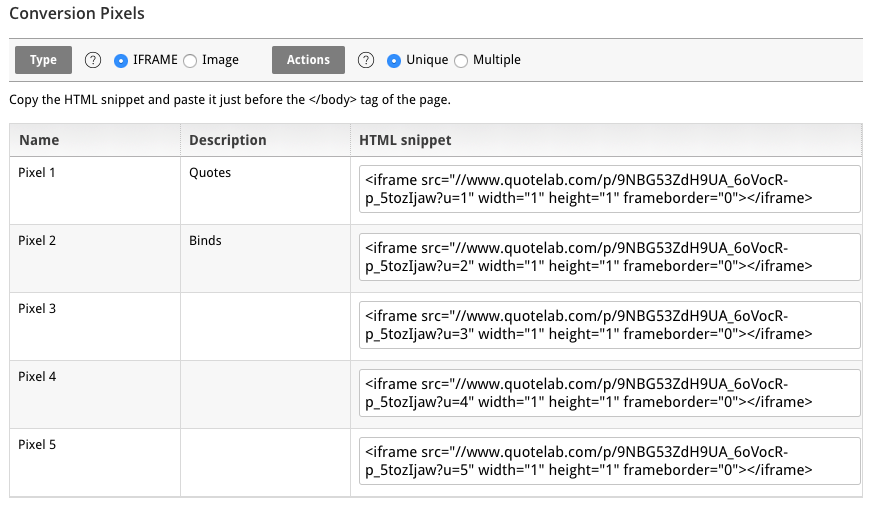The height and width of the screenshot is (506, 882).
Task: Click the Actions label button
Action: [308, 60]
